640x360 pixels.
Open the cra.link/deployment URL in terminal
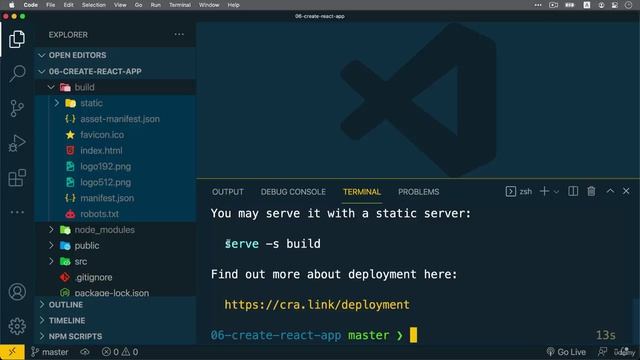(317, 305)
